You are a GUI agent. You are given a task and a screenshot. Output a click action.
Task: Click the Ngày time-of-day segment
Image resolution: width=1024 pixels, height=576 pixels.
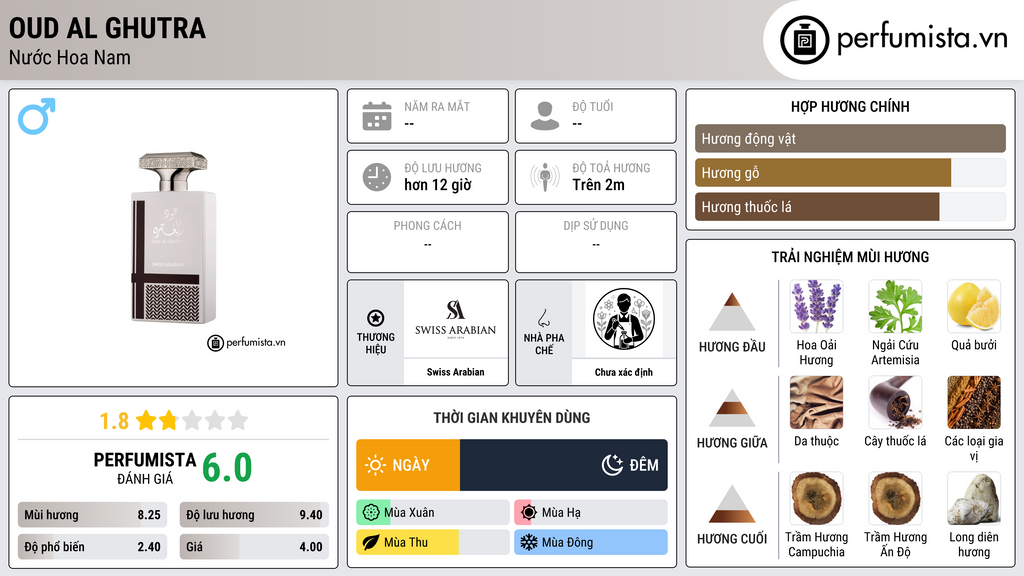tap(408, 465)
